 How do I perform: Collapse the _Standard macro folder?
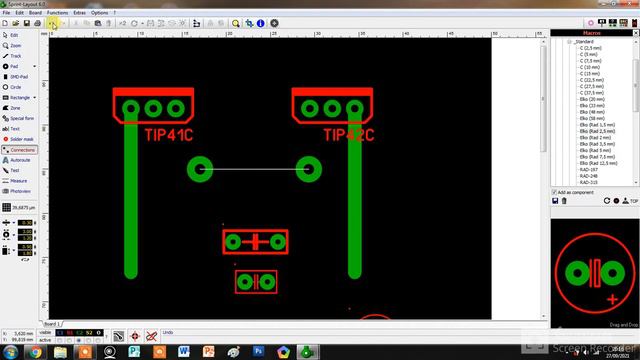(x=569, y=42)
